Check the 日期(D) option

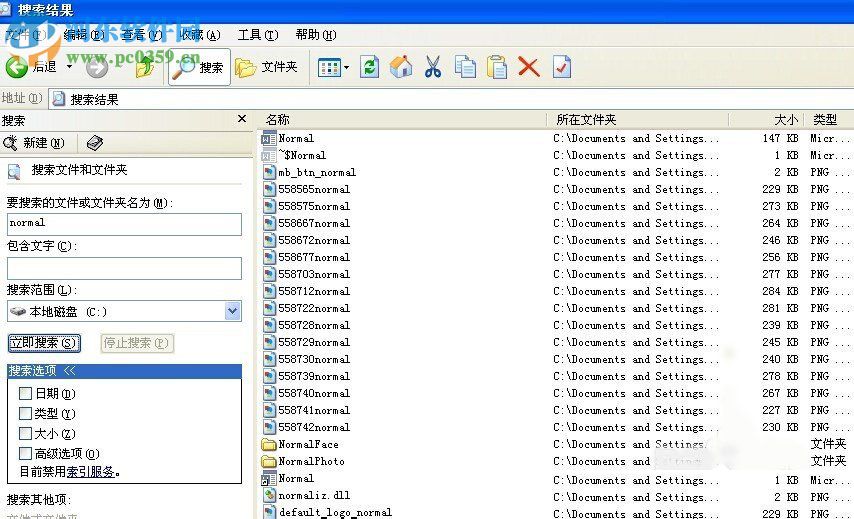pyautogui.click(x=25, y=393)
